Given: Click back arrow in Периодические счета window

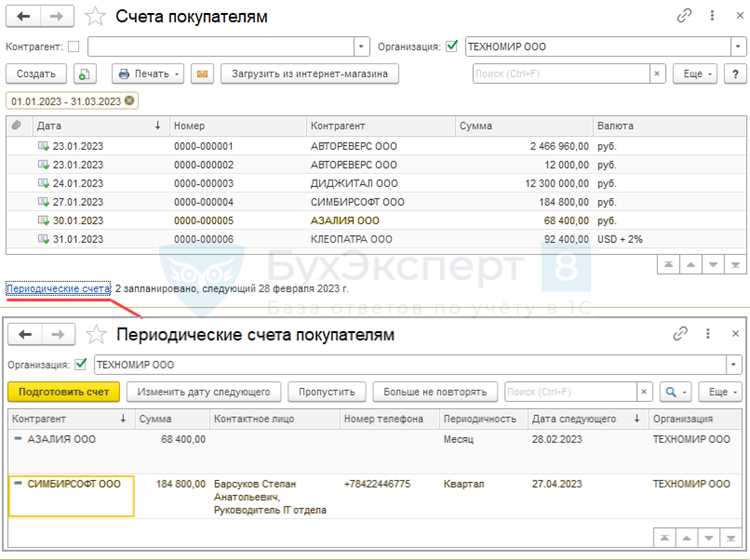Looking at the screenshot, I should (x=25, y=334).
